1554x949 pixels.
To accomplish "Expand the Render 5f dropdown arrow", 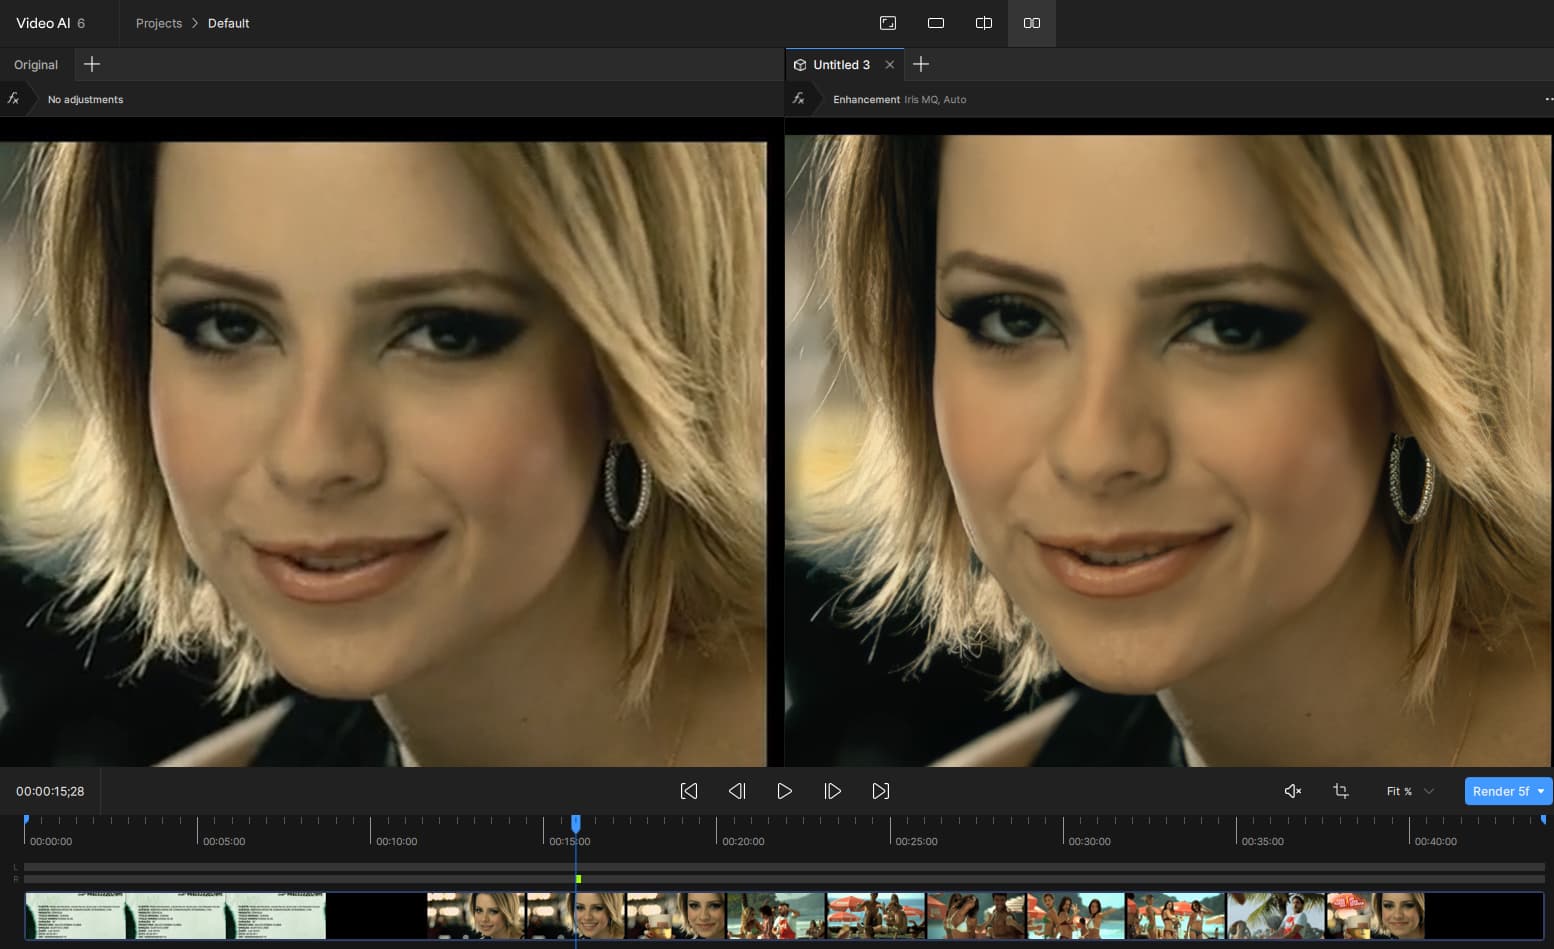I will click(1541, 791).
